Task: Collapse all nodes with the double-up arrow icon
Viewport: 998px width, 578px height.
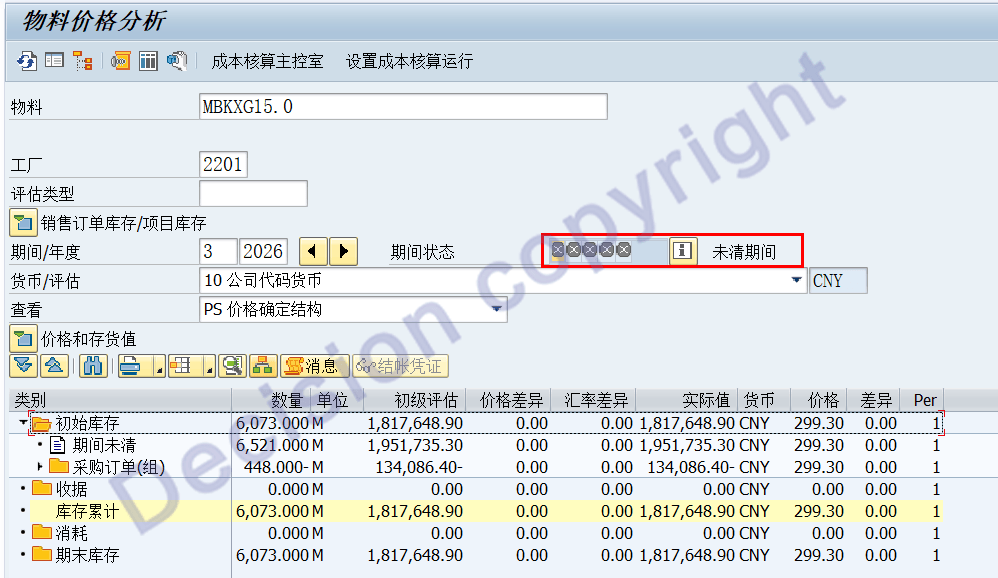Action: 54,366
